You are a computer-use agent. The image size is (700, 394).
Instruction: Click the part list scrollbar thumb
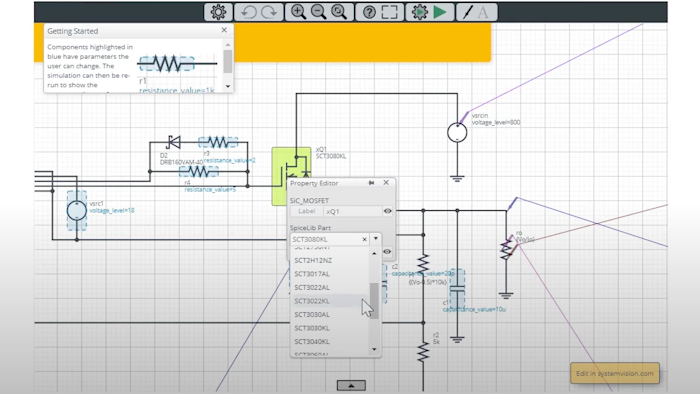[x=374, y=301]
